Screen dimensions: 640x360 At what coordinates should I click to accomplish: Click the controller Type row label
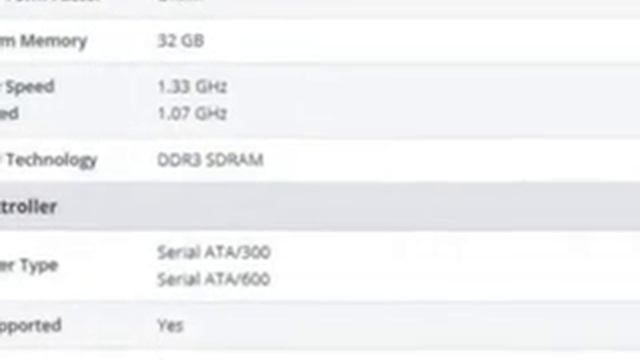point(29,266)
